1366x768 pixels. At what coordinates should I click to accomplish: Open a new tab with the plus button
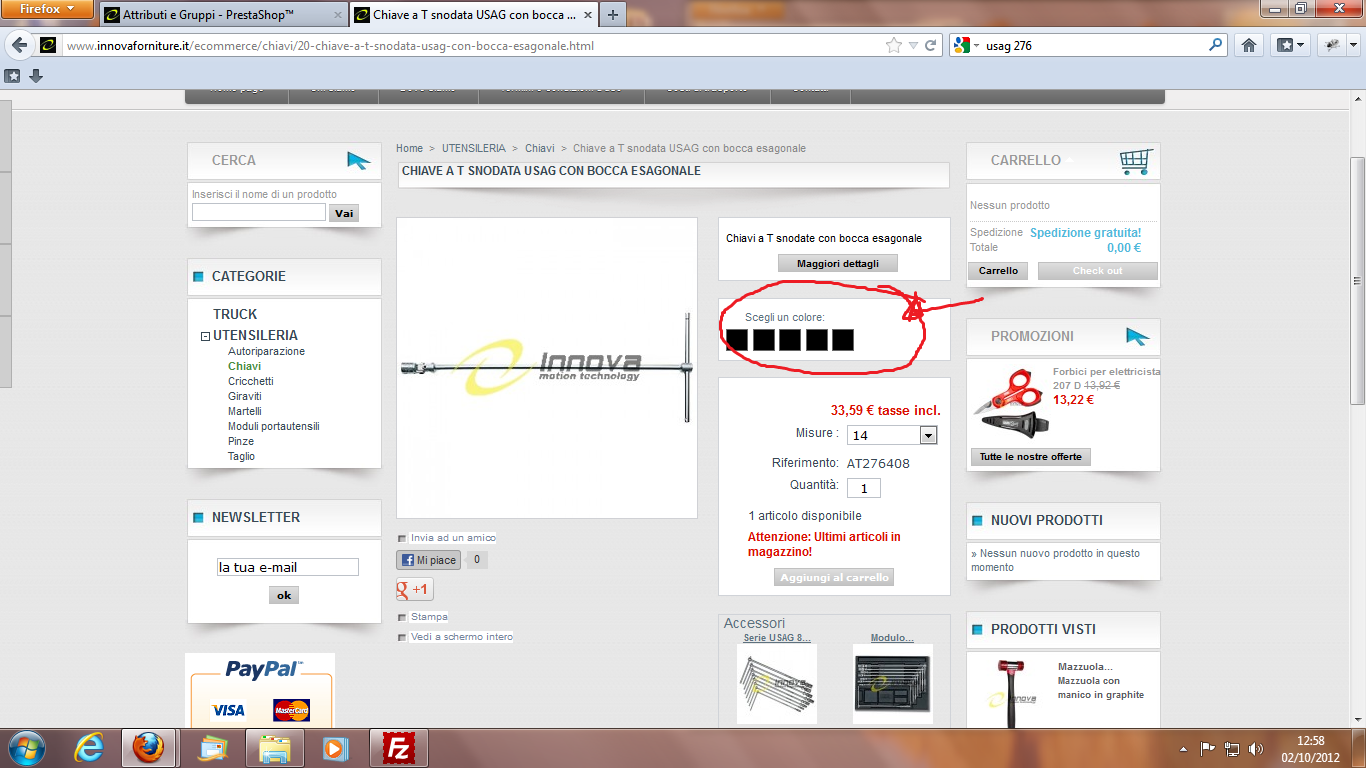coord(613,15)
